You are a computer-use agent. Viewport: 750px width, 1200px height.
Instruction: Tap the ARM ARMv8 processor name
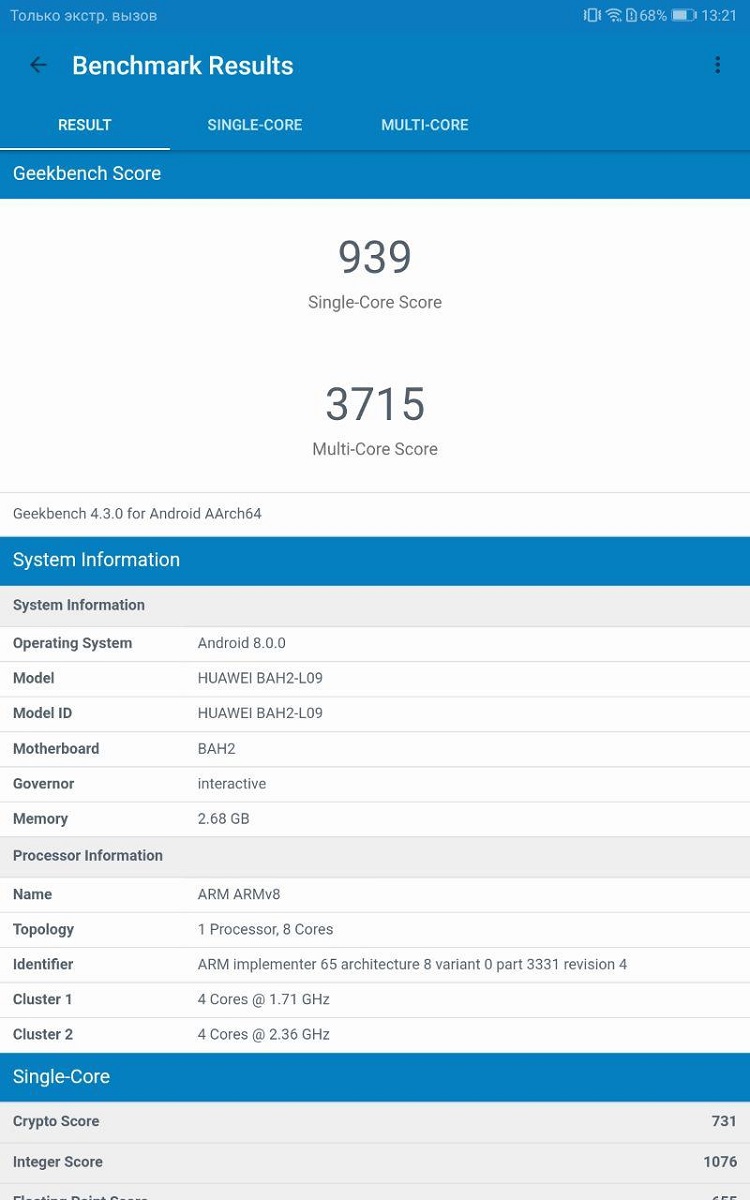241,894
